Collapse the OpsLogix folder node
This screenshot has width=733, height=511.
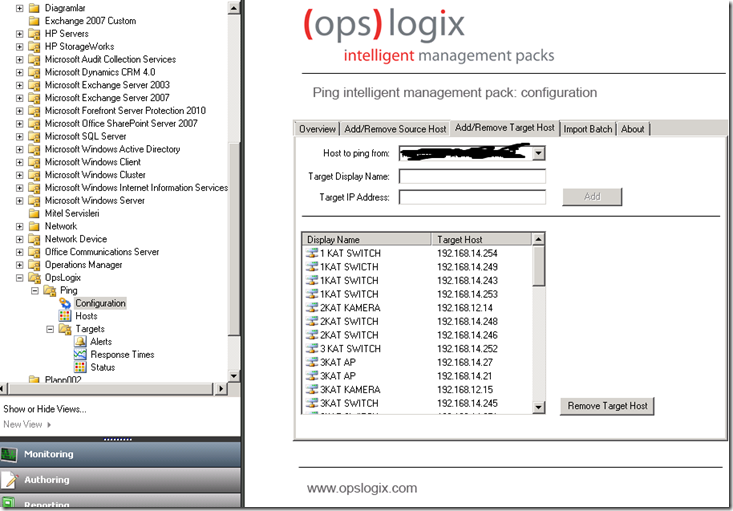point(20,278)
